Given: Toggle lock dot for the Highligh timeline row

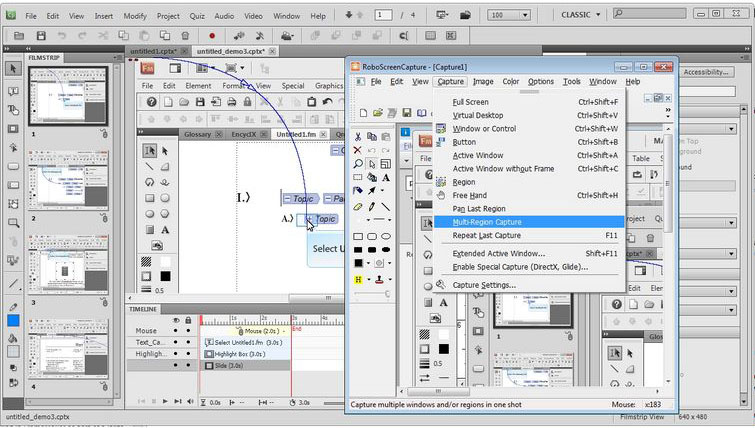Looking at the screenshot, I should point(188,353).
